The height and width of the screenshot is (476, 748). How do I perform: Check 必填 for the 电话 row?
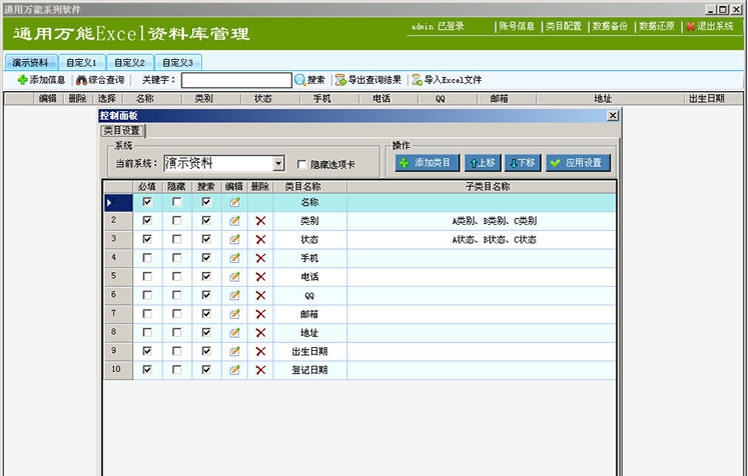click(147, 276)
